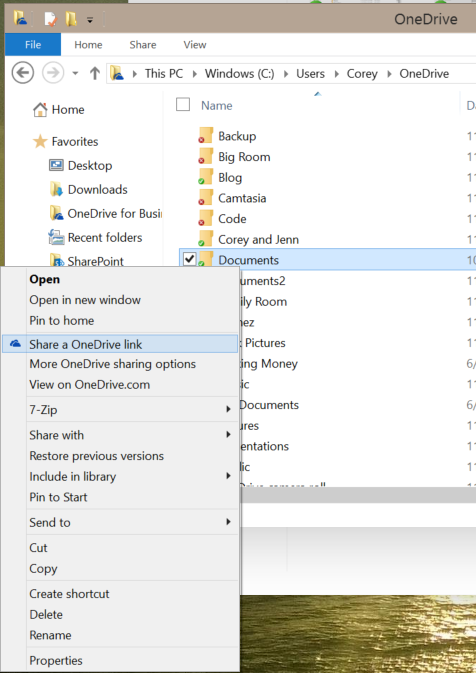
Task: Click the New folder quick access icon
Action: coord(71,18)
